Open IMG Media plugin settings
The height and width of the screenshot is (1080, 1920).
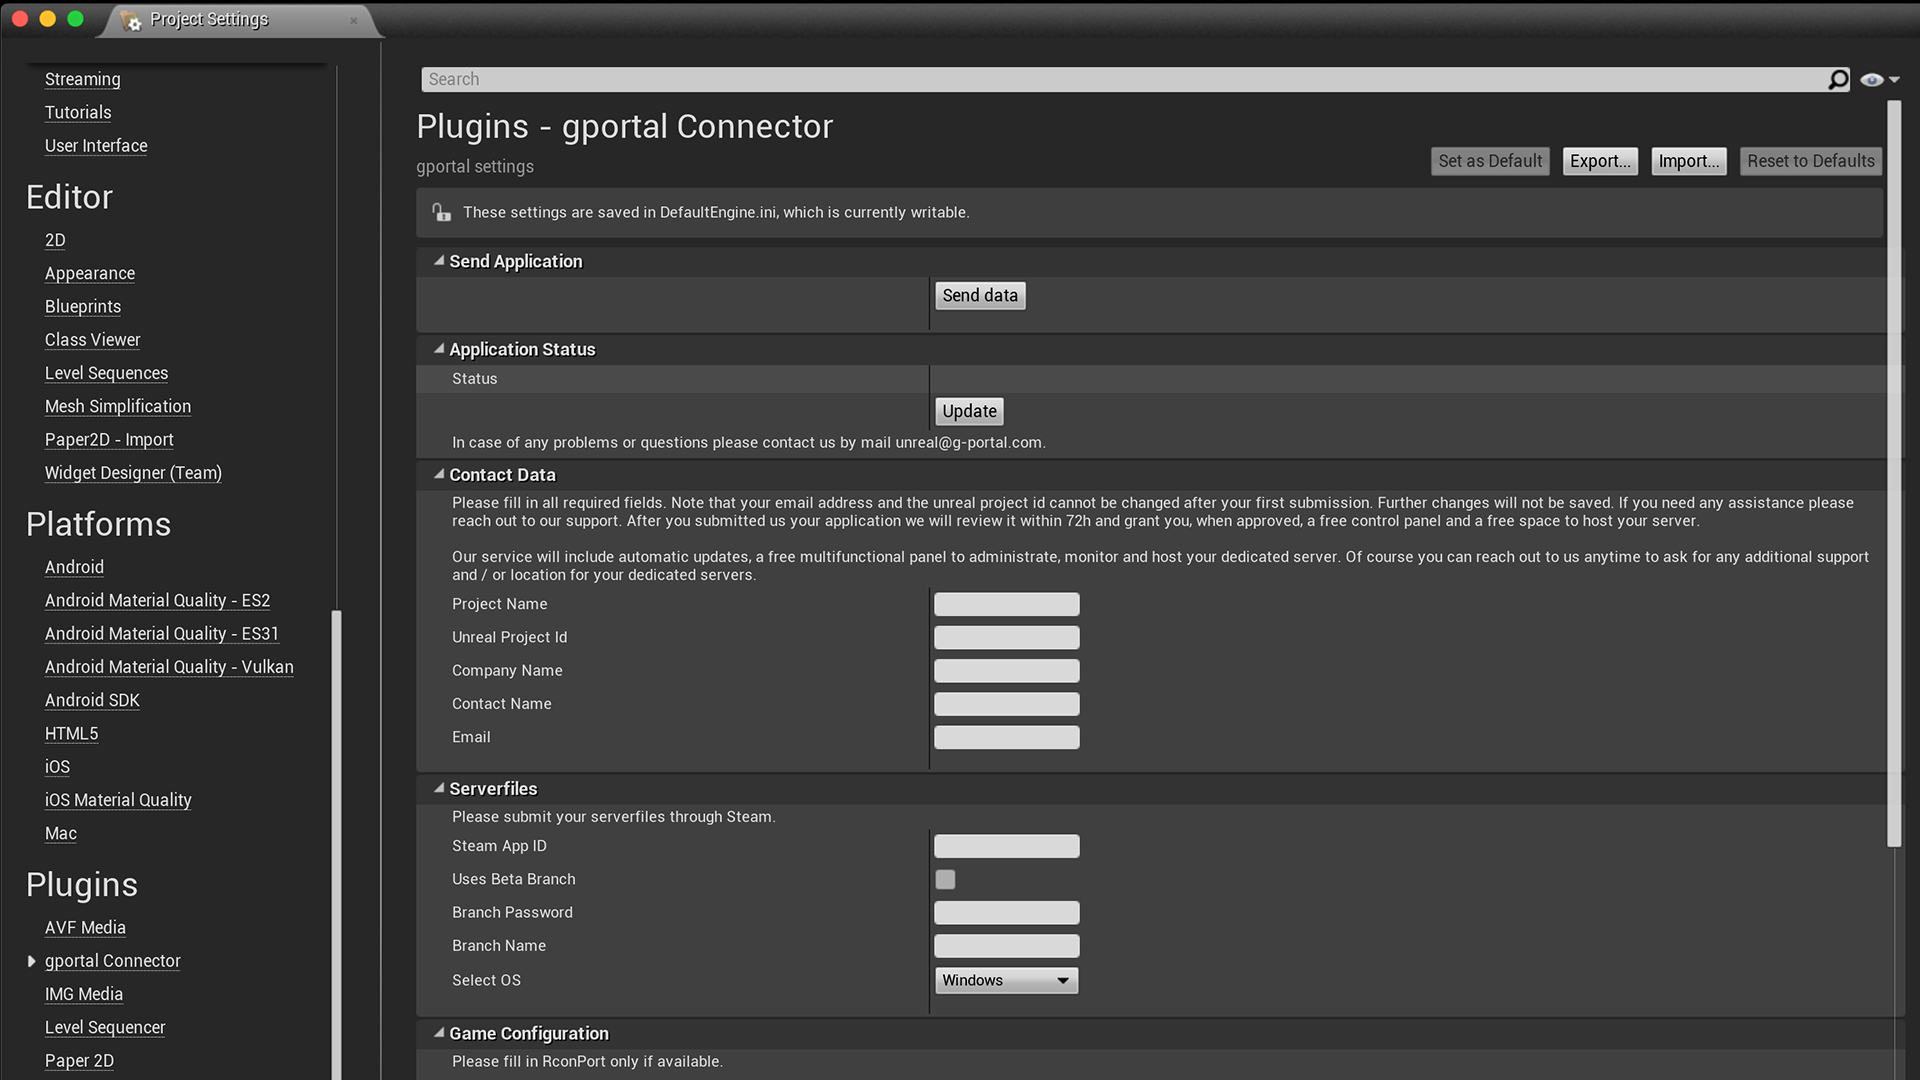pos(84,994)
